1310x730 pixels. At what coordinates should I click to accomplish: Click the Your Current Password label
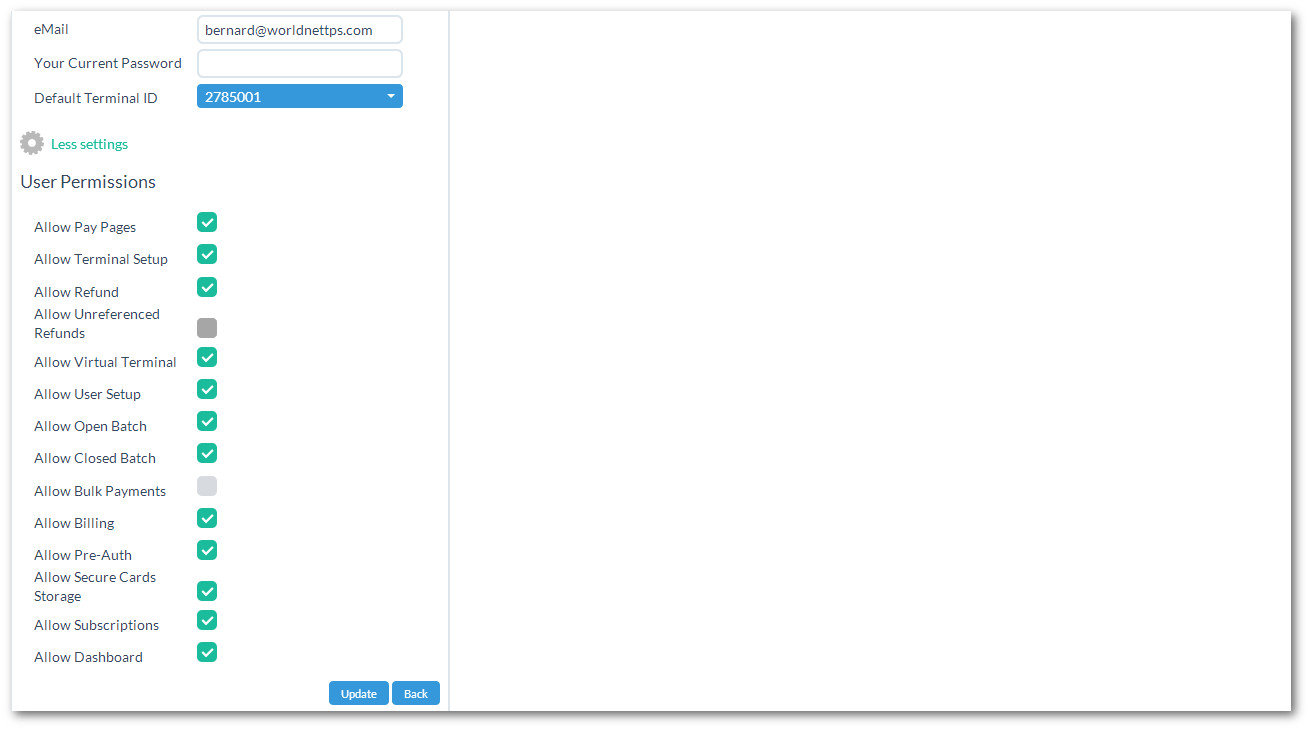[x=108, y=63]
